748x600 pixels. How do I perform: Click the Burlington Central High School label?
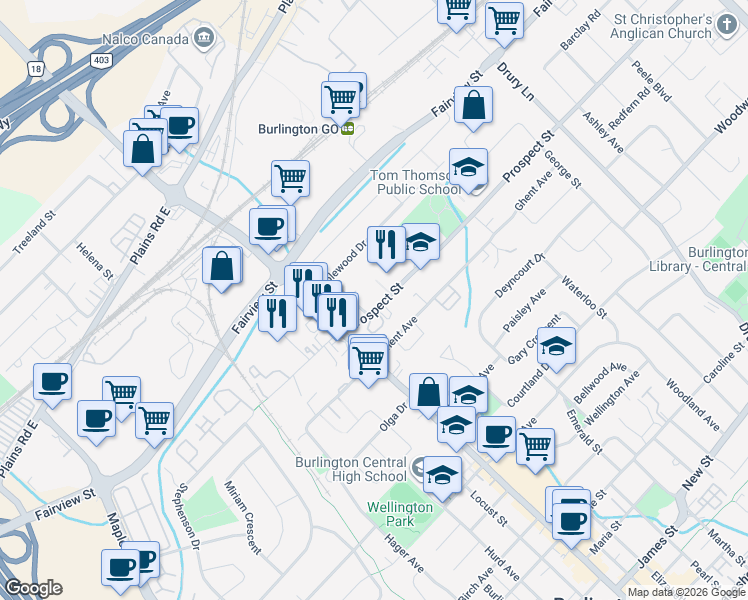351,469
